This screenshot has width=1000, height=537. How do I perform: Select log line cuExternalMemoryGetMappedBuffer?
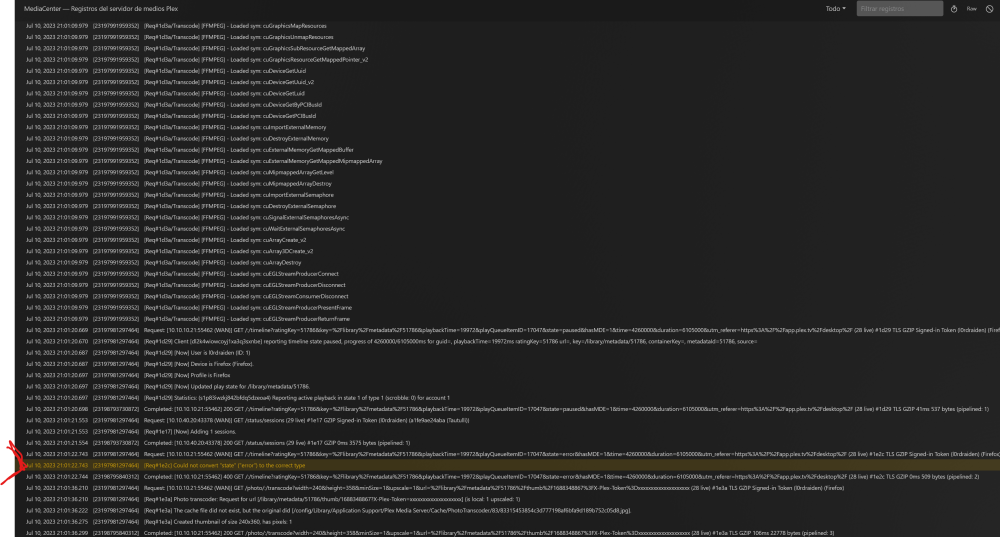point(189,150)
